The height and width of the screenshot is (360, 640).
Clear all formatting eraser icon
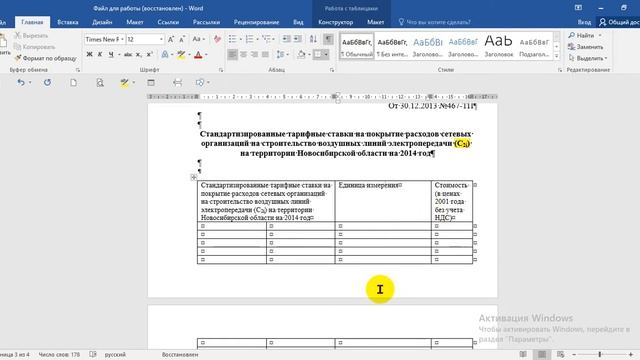[x=217, y=39]
